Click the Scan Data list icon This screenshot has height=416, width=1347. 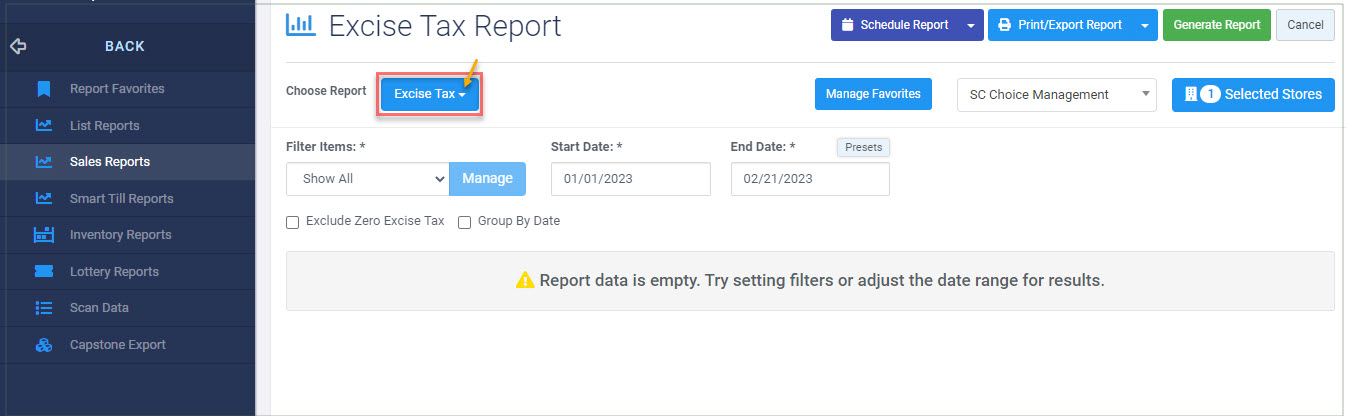point(43,308)
